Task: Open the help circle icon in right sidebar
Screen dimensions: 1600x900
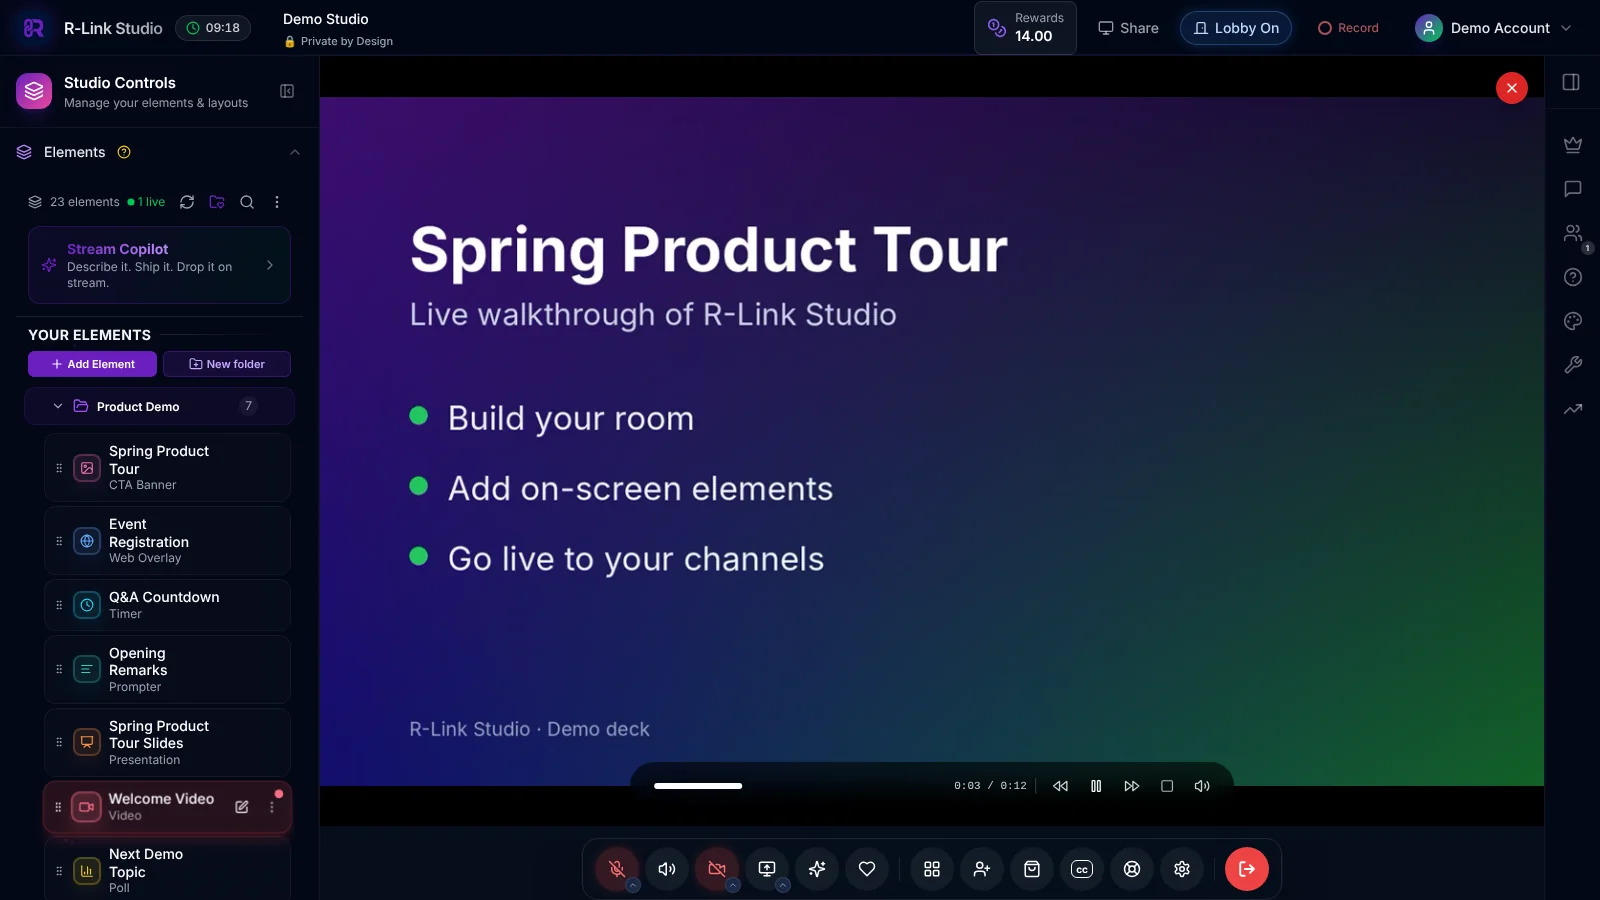Action: (x=1573, y=277)
